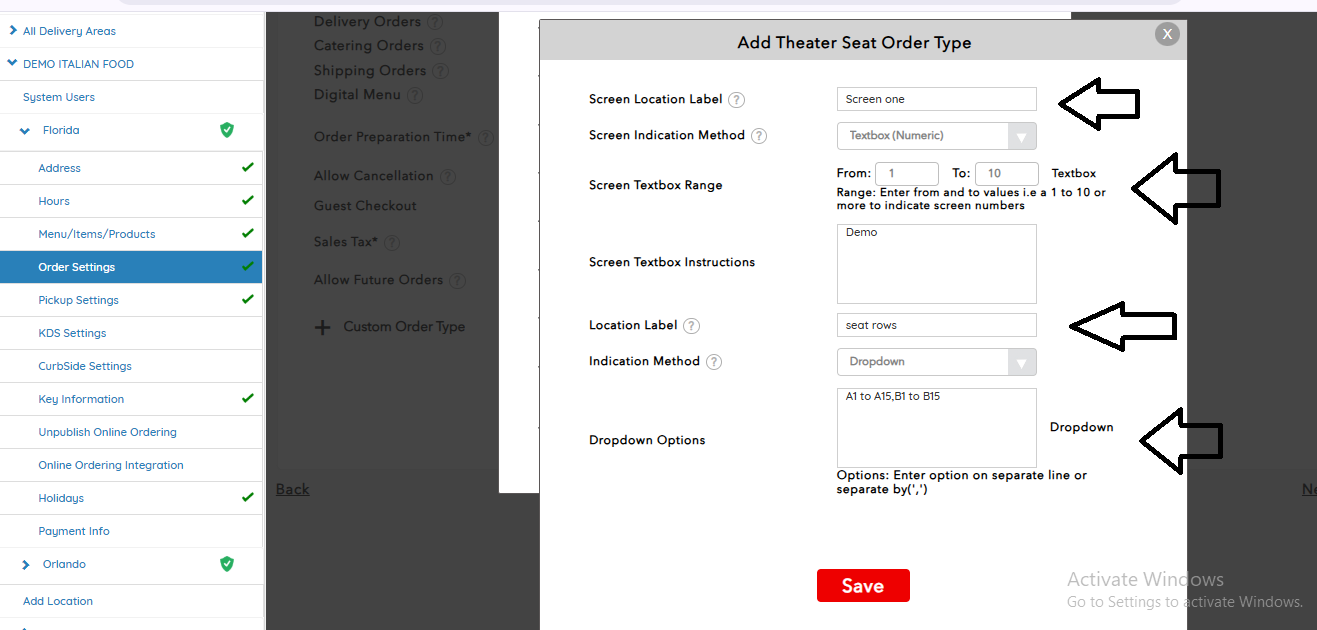The height and width of the screenshot is (630, 1317).
Task: Click the plus icon for Custom Order Type
Action: [x=322, y=327]
